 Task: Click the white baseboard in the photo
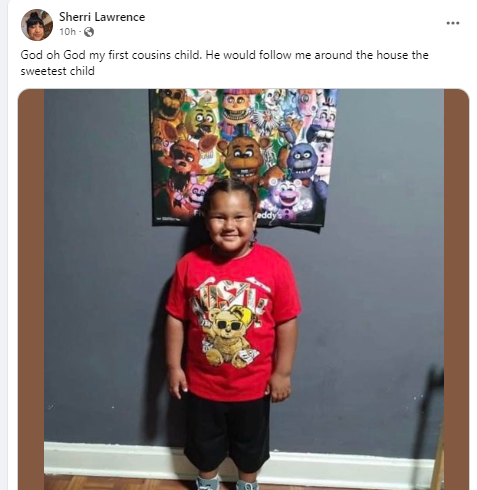coord(113,458)
